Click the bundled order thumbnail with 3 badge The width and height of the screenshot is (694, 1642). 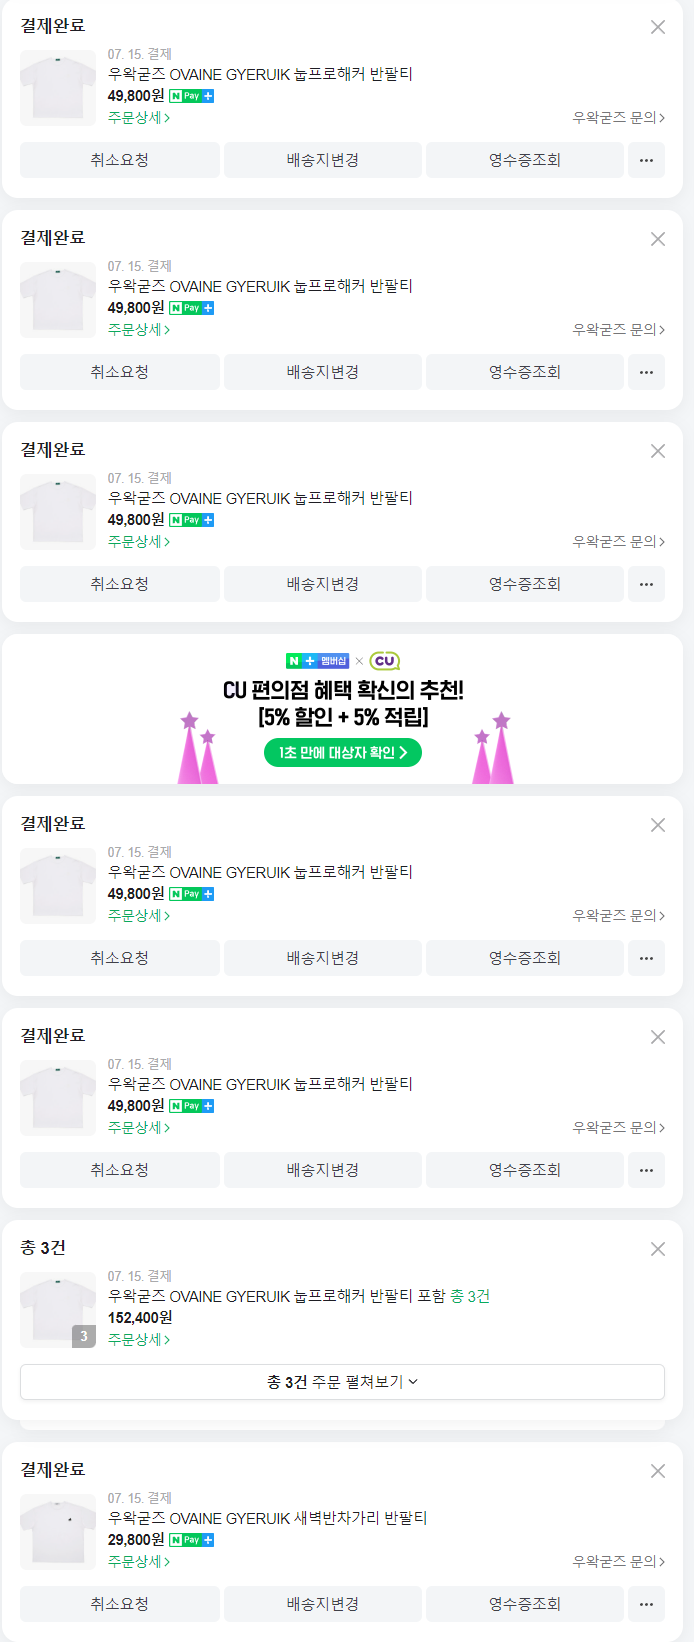pyautogui.click(x=58, y=1310)
